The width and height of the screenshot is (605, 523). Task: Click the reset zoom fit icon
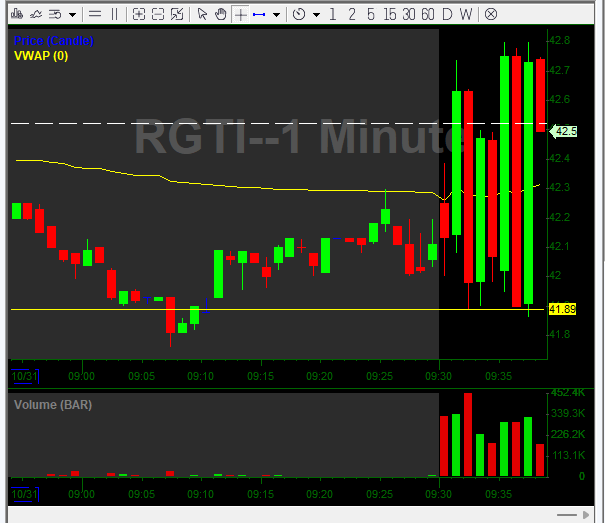[x=177, y=15]
